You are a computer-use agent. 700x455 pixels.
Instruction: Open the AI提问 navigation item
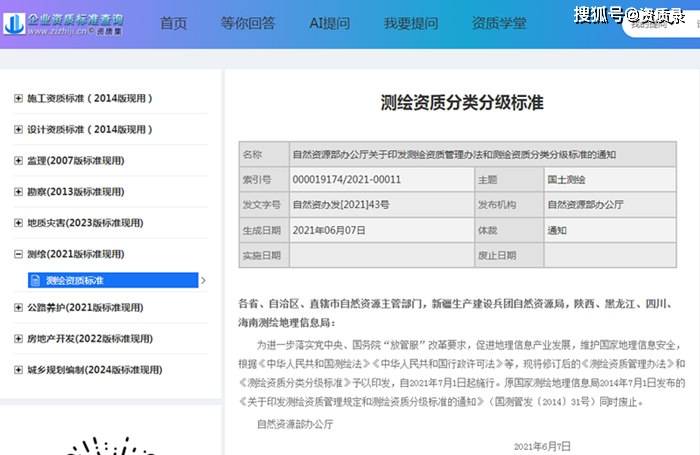click(331, 23)
